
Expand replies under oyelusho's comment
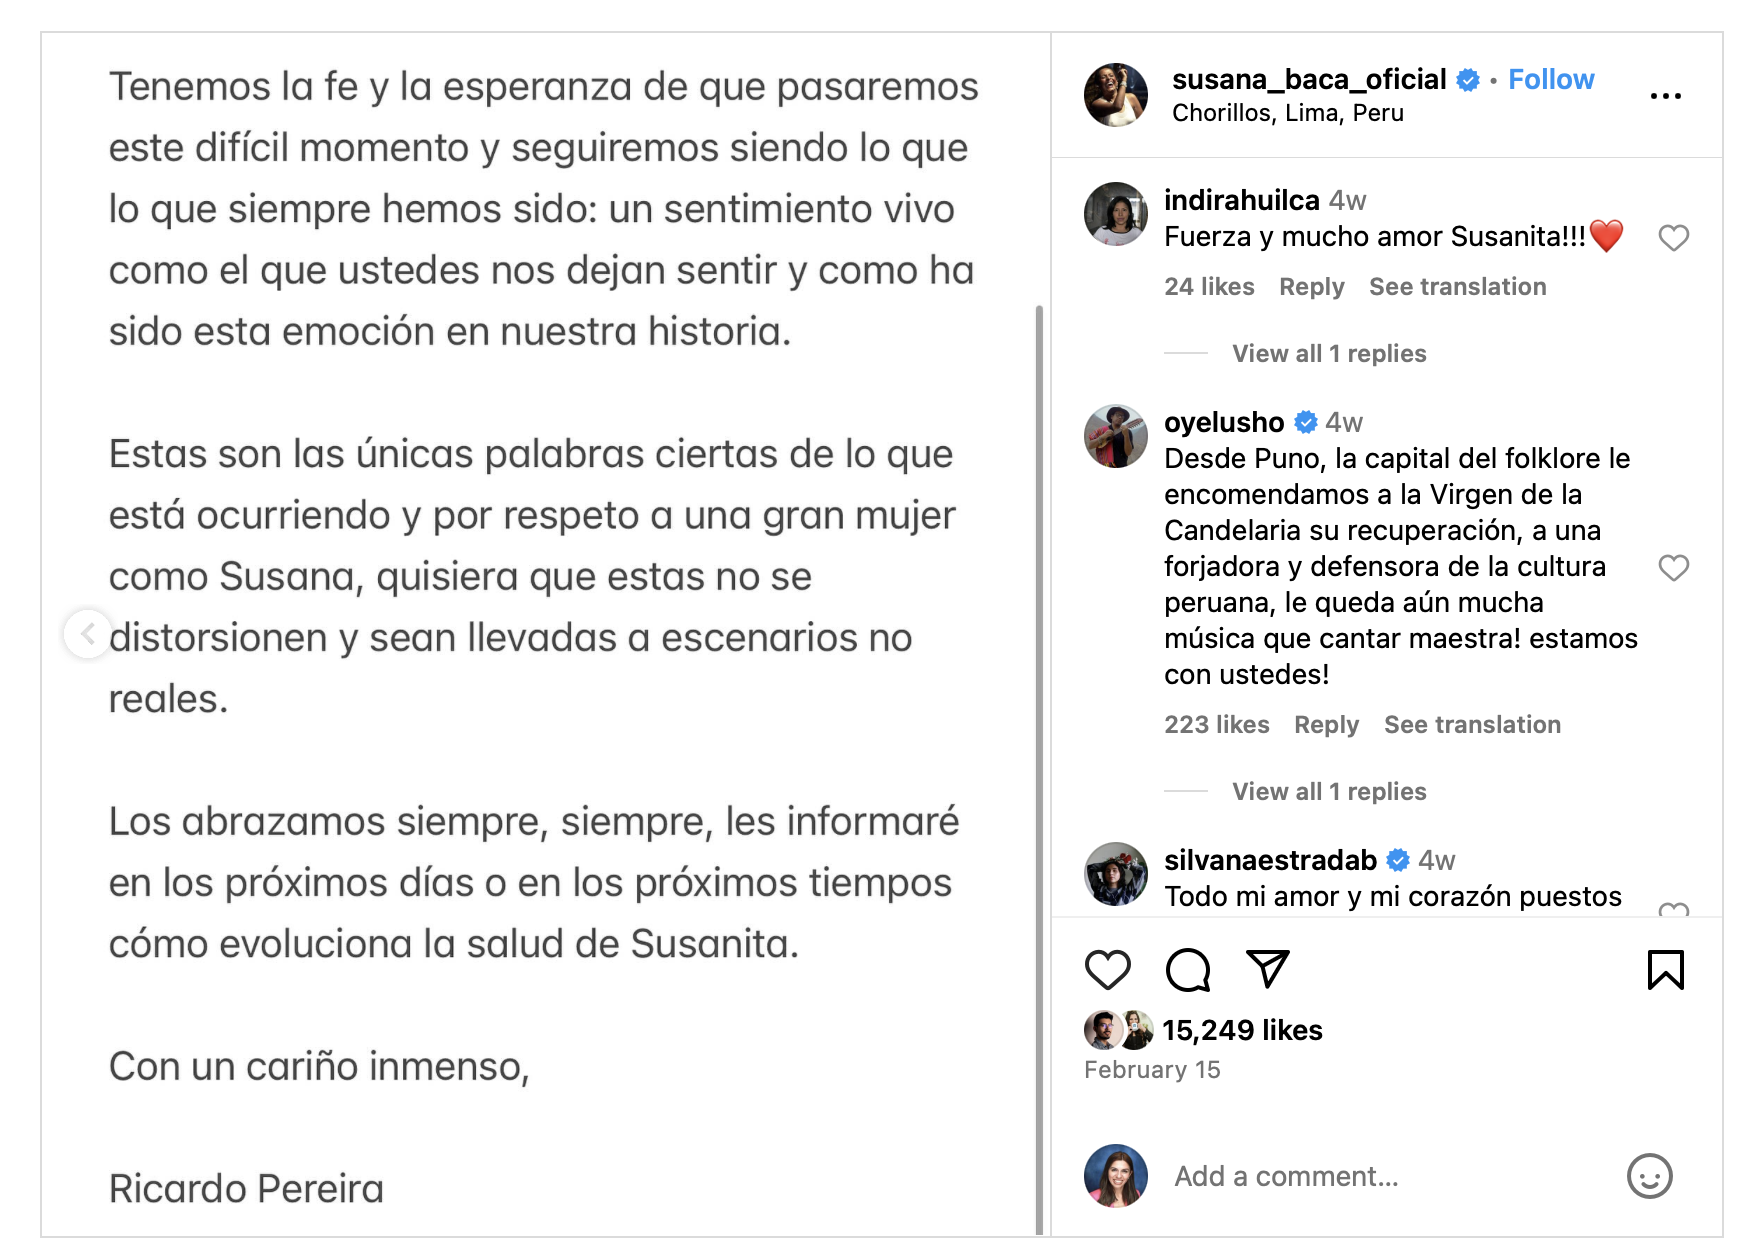pyautogui.click(x=1328, y=792)
